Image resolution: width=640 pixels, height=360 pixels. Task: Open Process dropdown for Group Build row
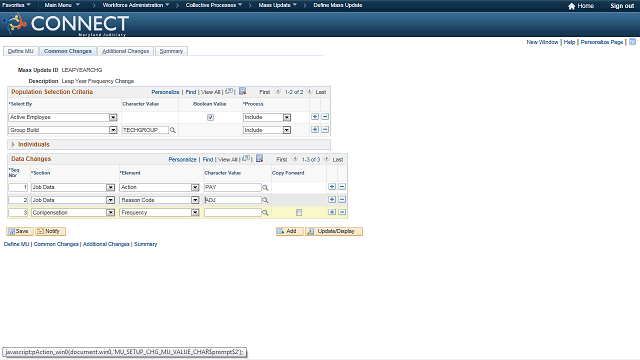tap(267, 130)
